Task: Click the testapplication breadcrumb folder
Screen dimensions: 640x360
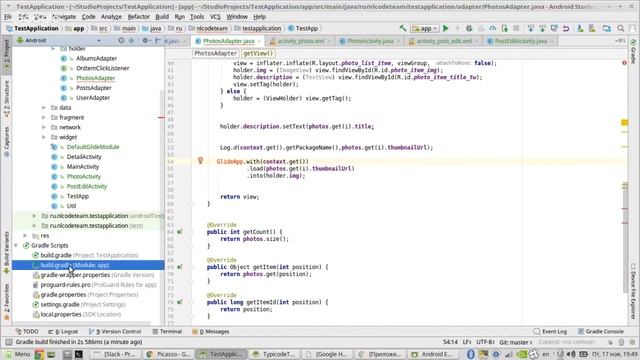Action: 258,28
